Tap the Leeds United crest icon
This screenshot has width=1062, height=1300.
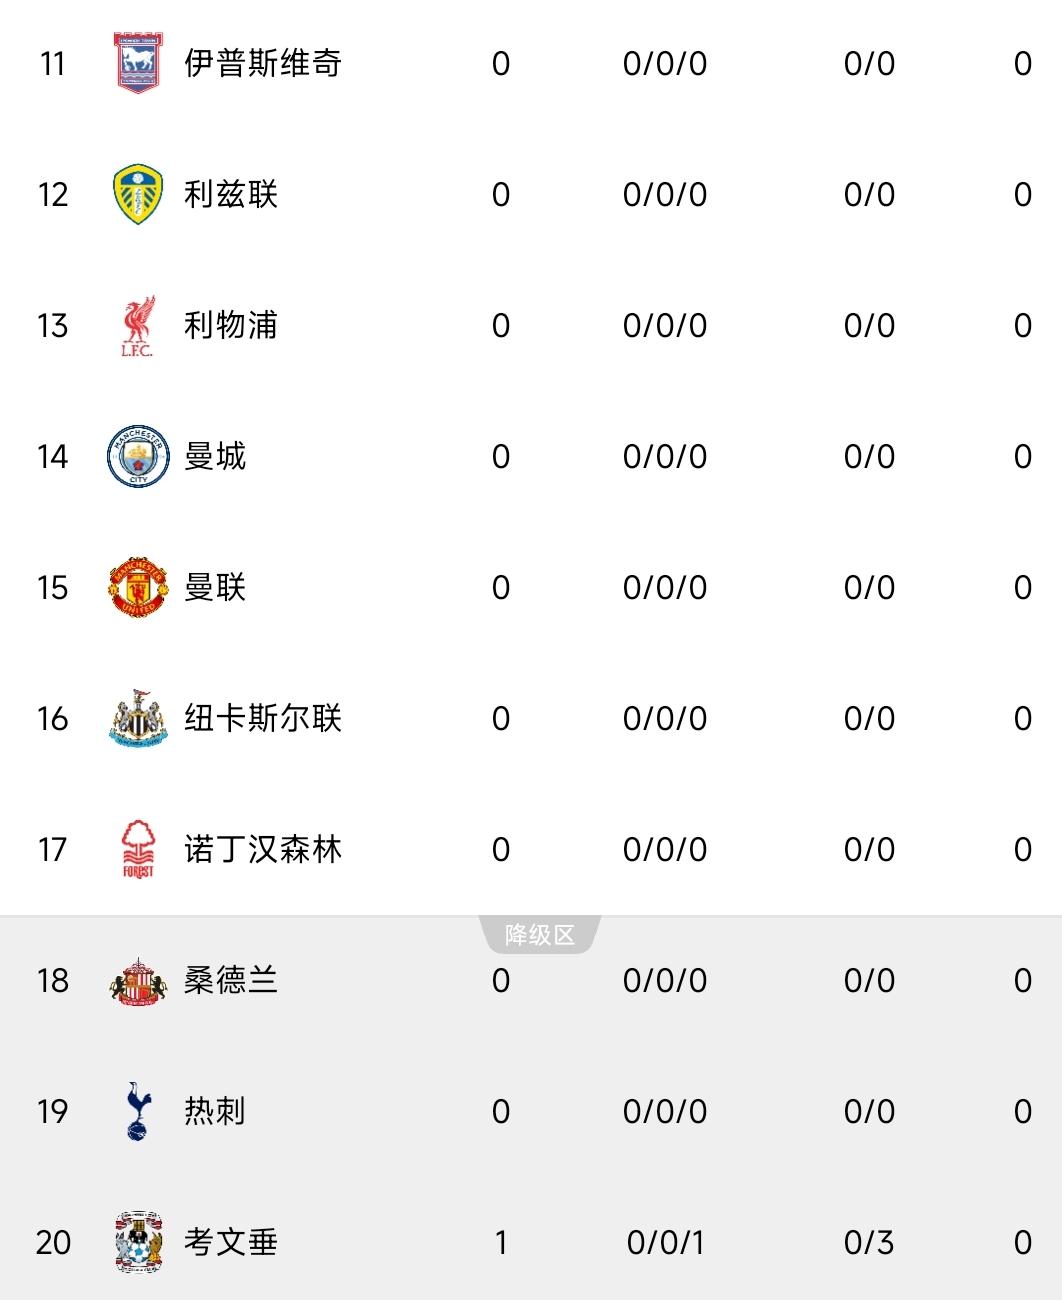click(138, 195)
